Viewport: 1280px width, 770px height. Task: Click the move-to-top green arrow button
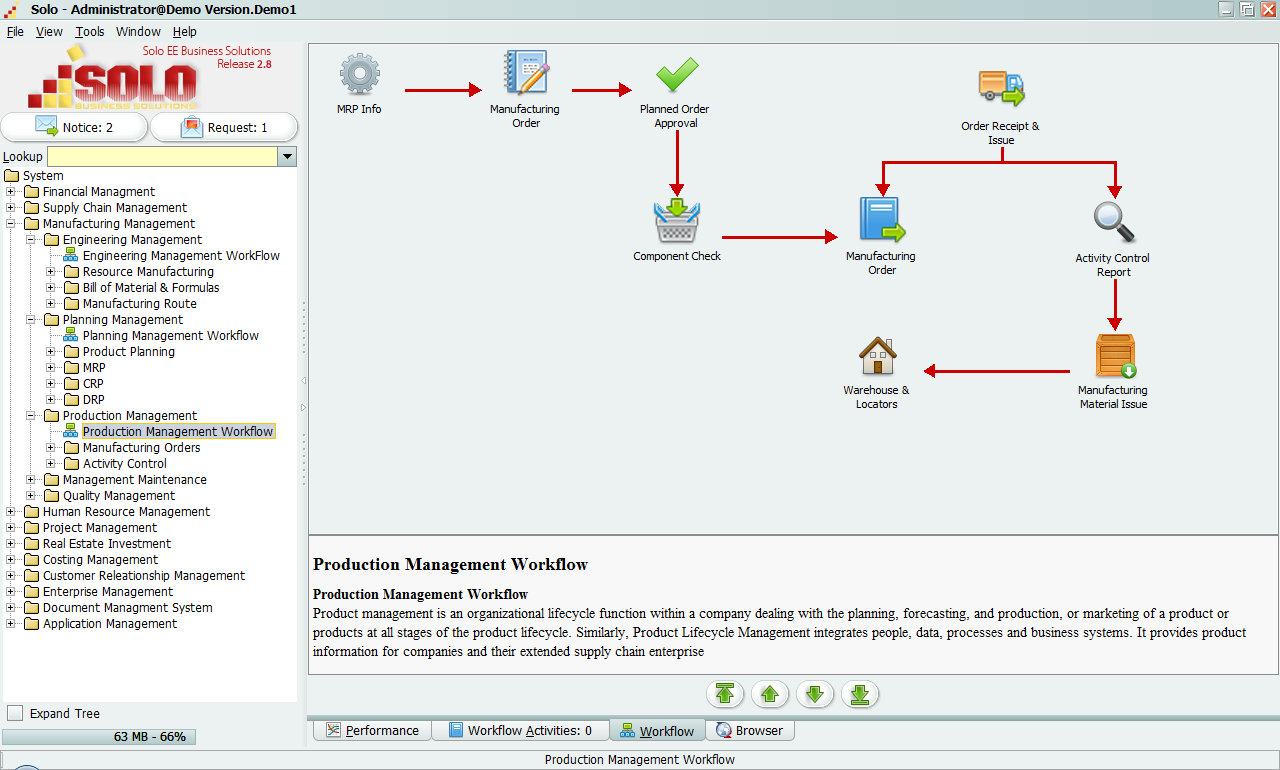click(x=725, y=694)
